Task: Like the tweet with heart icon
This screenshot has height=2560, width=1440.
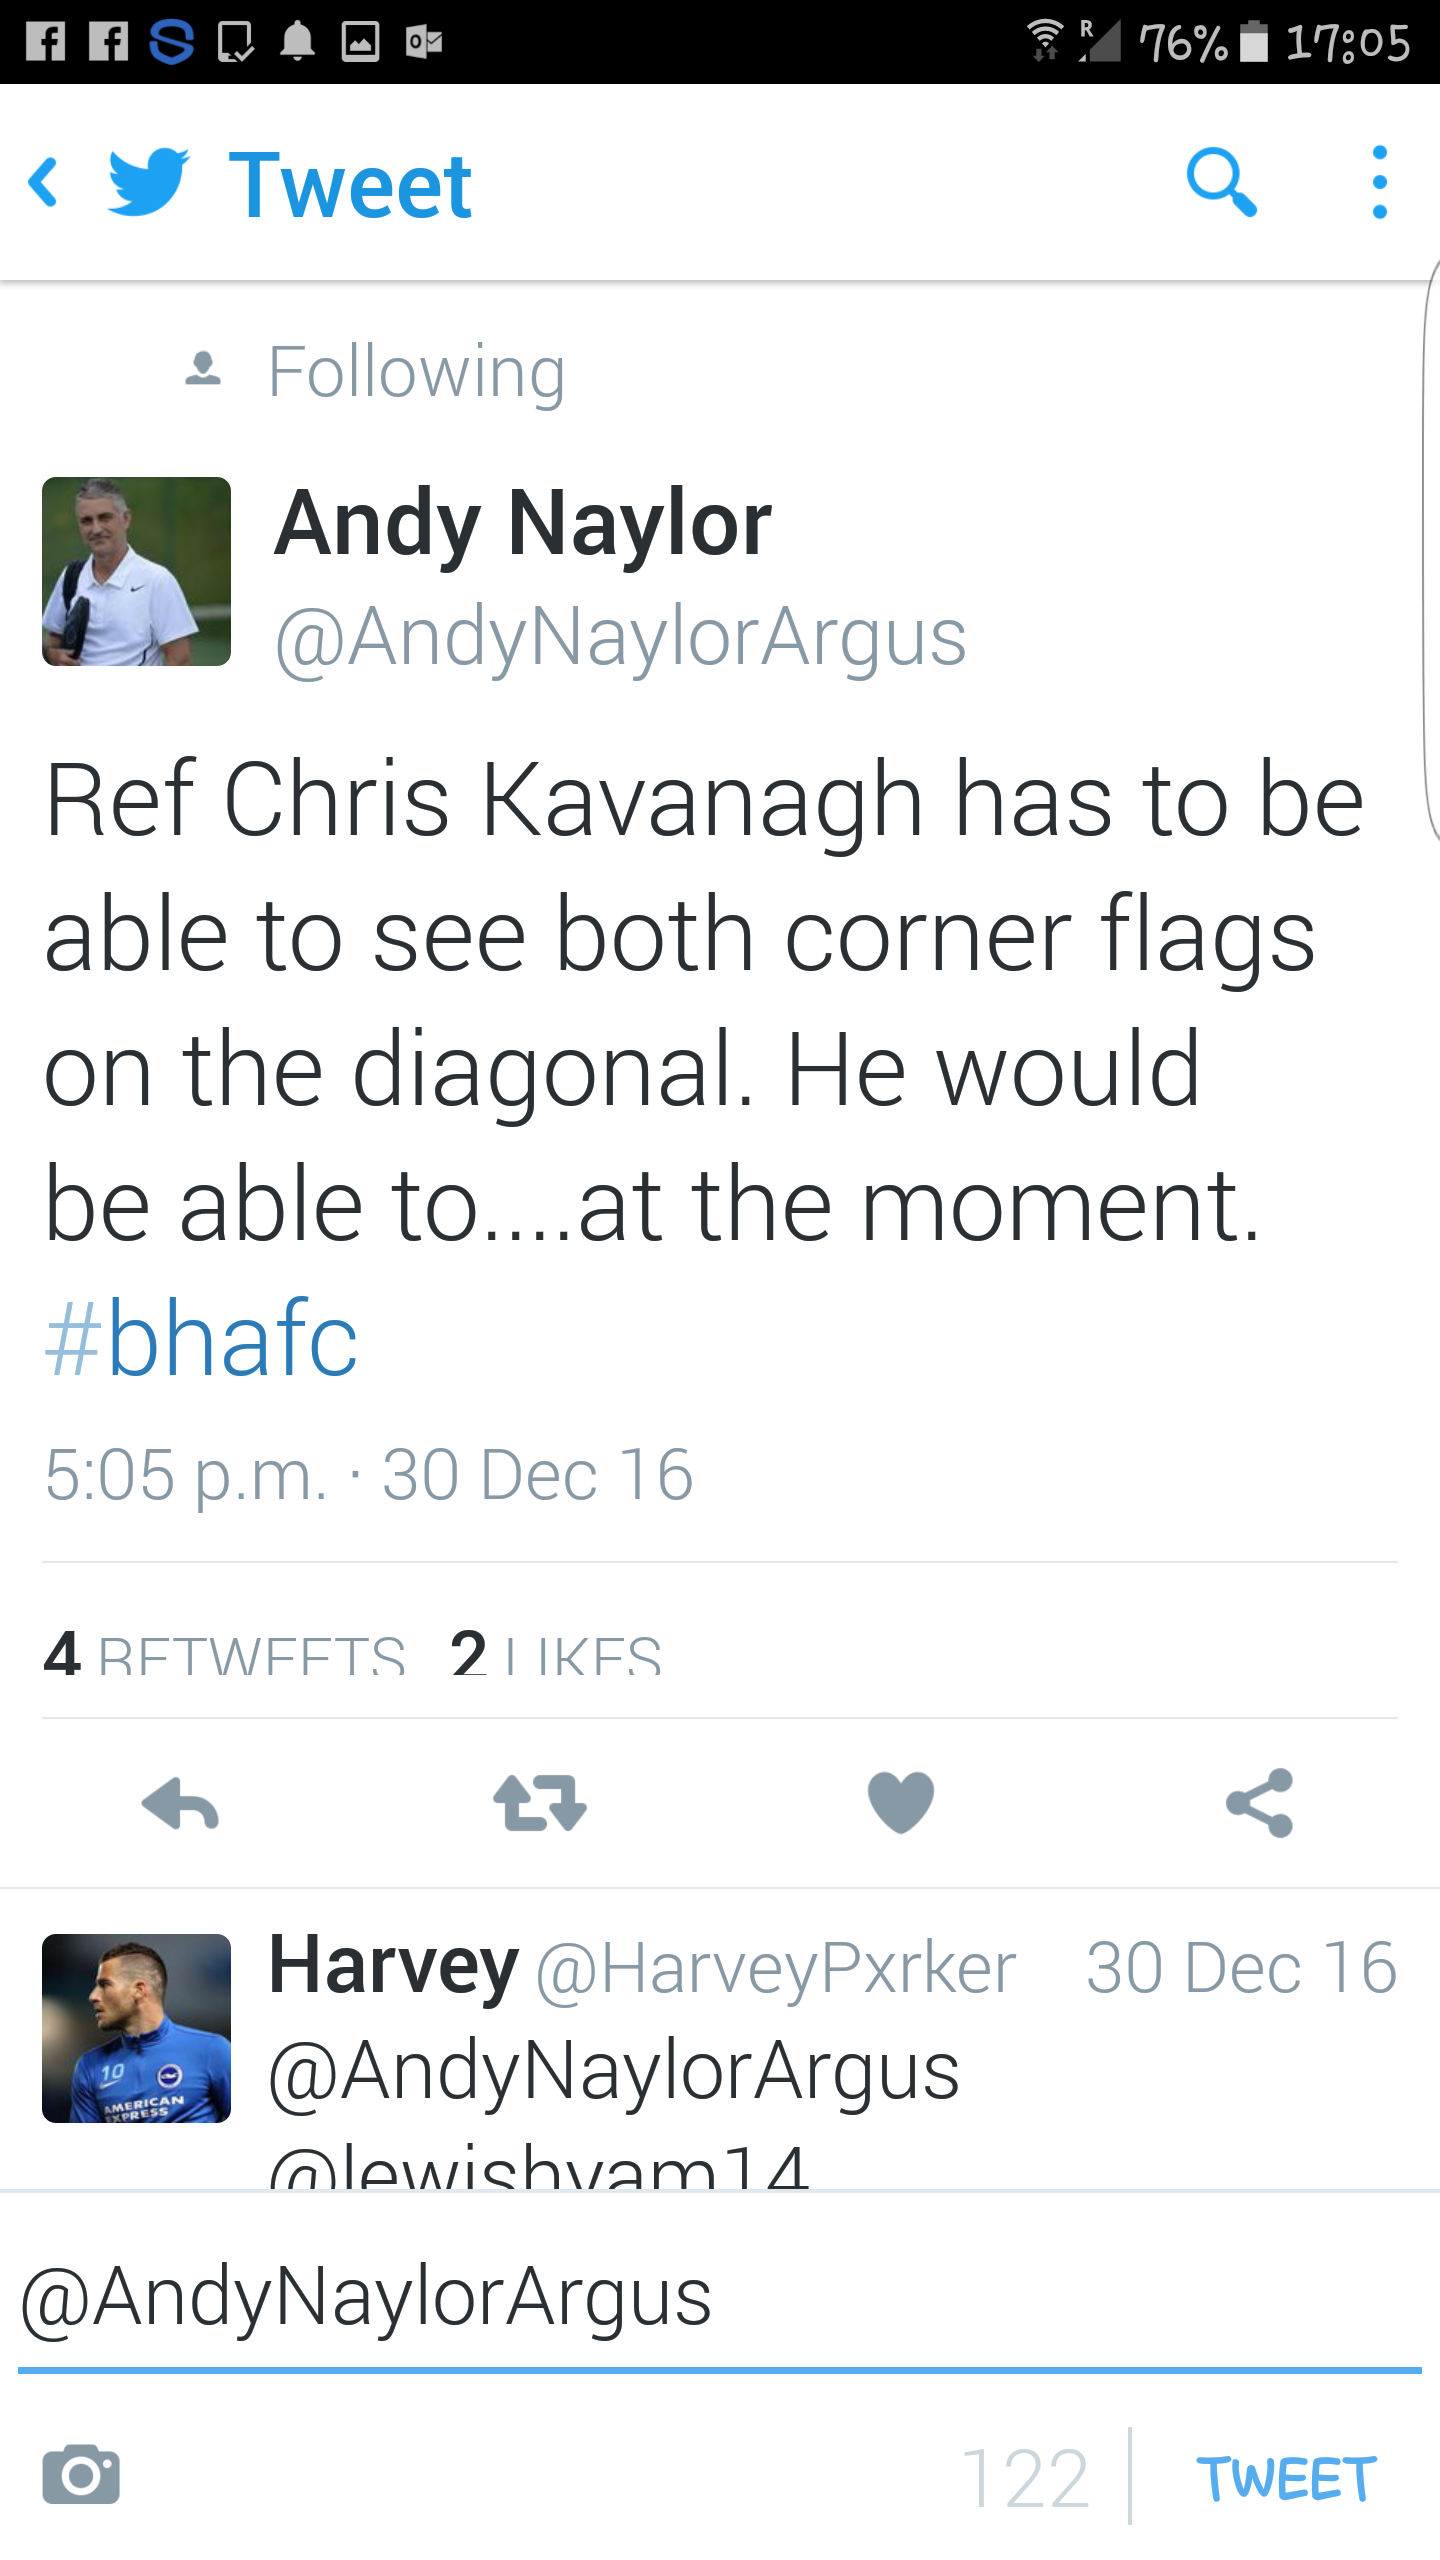Action: pyautogui.click(x=901, y=1802)
